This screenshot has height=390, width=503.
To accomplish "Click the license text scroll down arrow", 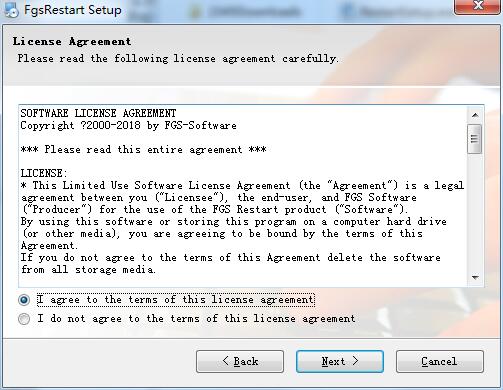I will tap(475, 277).
